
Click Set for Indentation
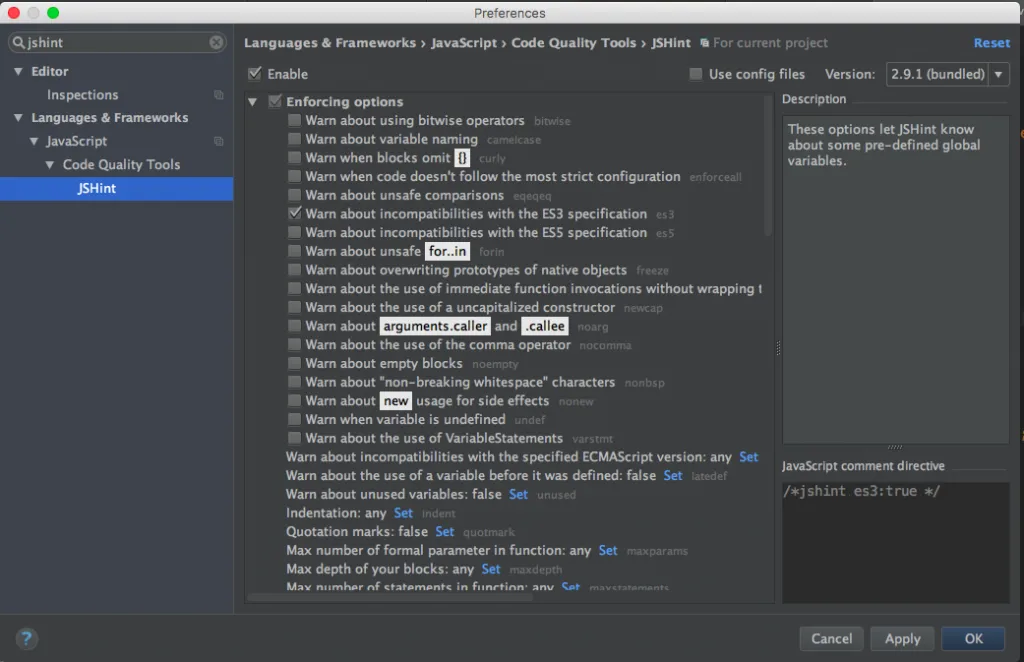pyautogui.click(x=403, y=513)
